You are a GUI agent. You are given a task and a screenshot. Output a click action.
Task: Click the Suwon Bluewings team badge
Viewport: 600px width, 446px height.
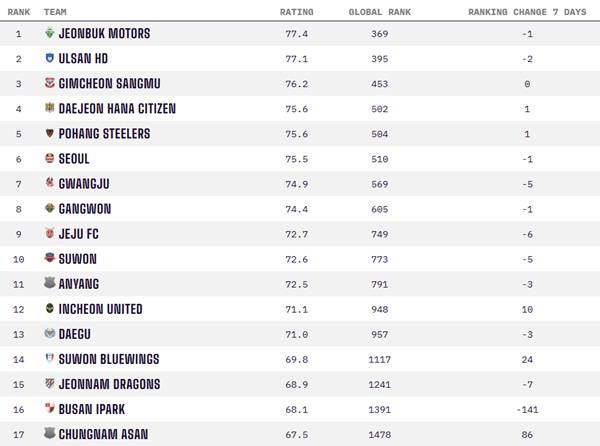point(50,359)
